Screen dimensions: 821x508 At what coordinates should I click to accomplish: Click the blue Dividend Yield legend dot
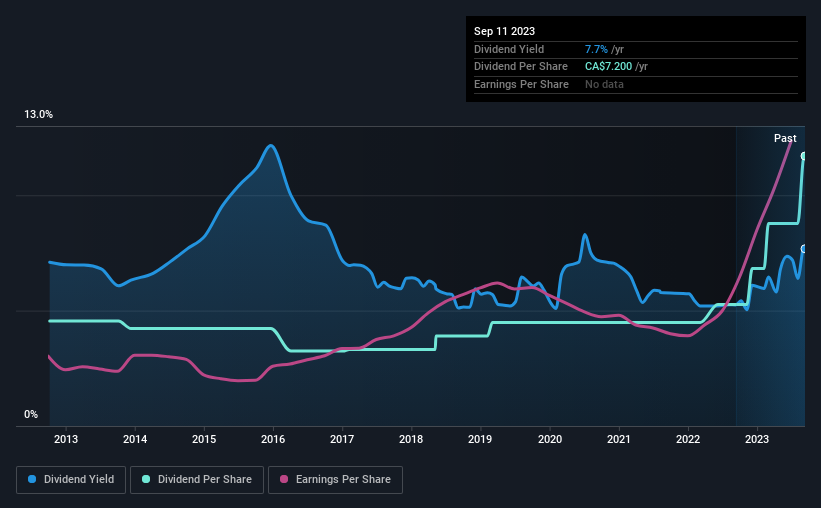(x=32, y=479)
